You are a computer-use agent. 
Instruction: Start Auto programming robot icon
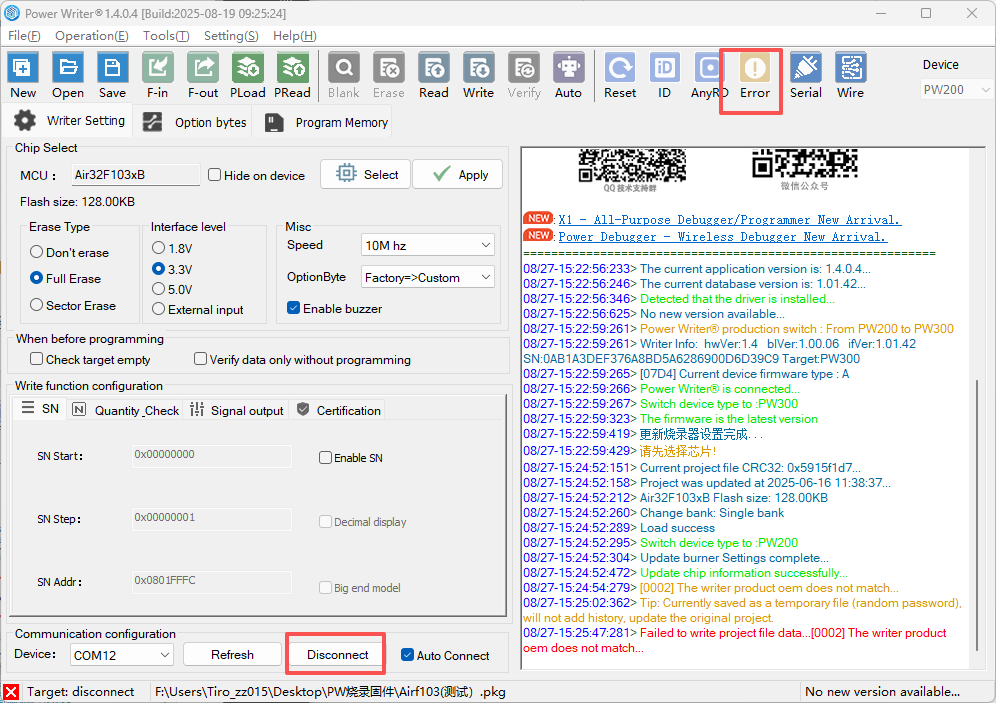click(x=569, y=75)
